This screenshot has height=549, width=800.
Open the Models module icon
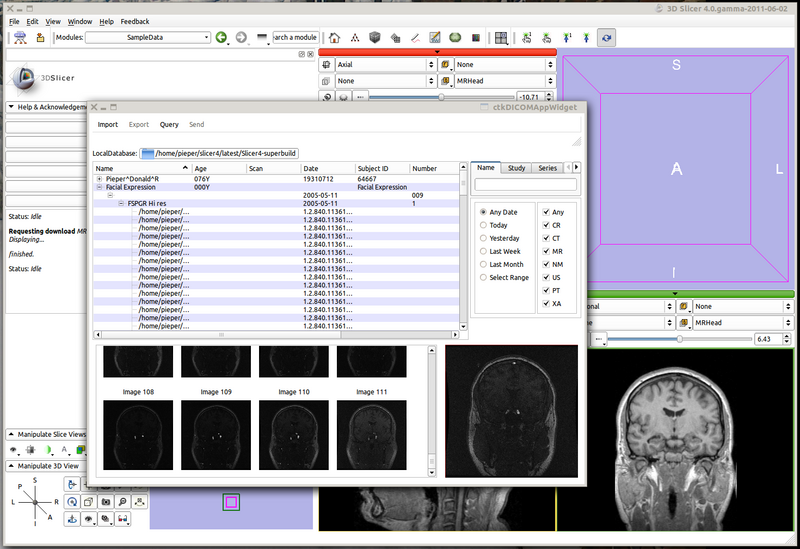coord(395,37)
